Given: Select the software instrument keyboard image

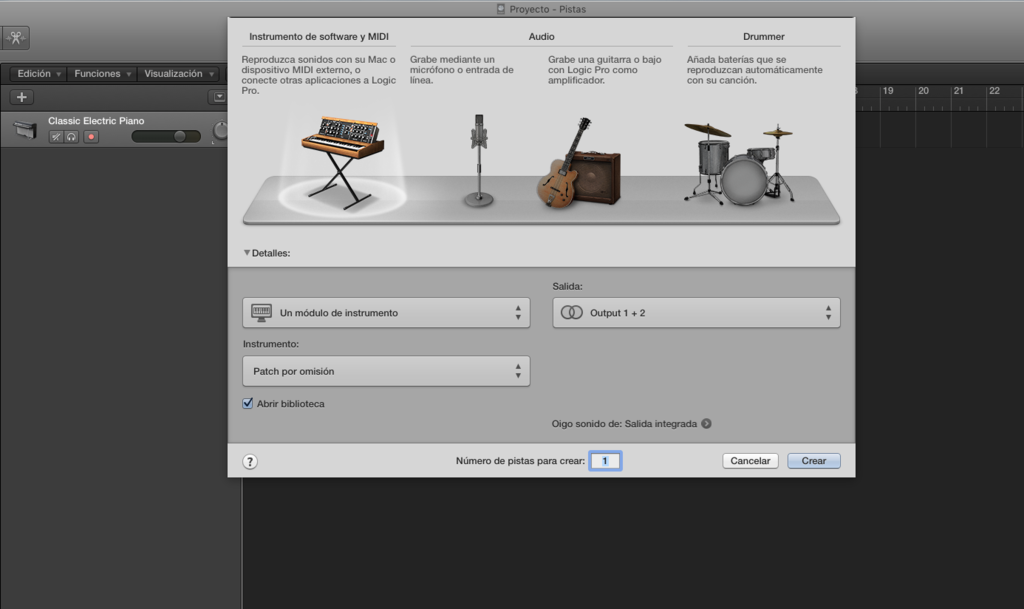Looking at the screenshot, I should [342, 162].
